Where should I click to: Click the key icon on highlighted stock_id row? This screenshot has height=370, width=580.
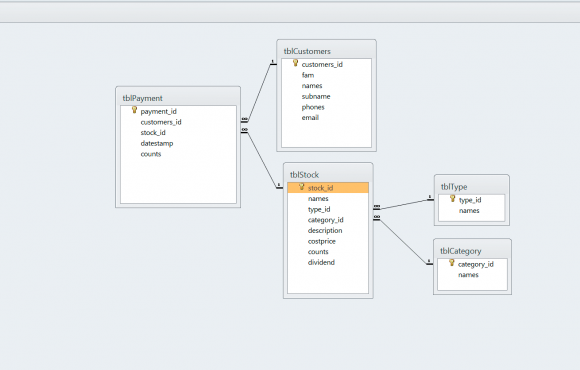click(302, 187)
